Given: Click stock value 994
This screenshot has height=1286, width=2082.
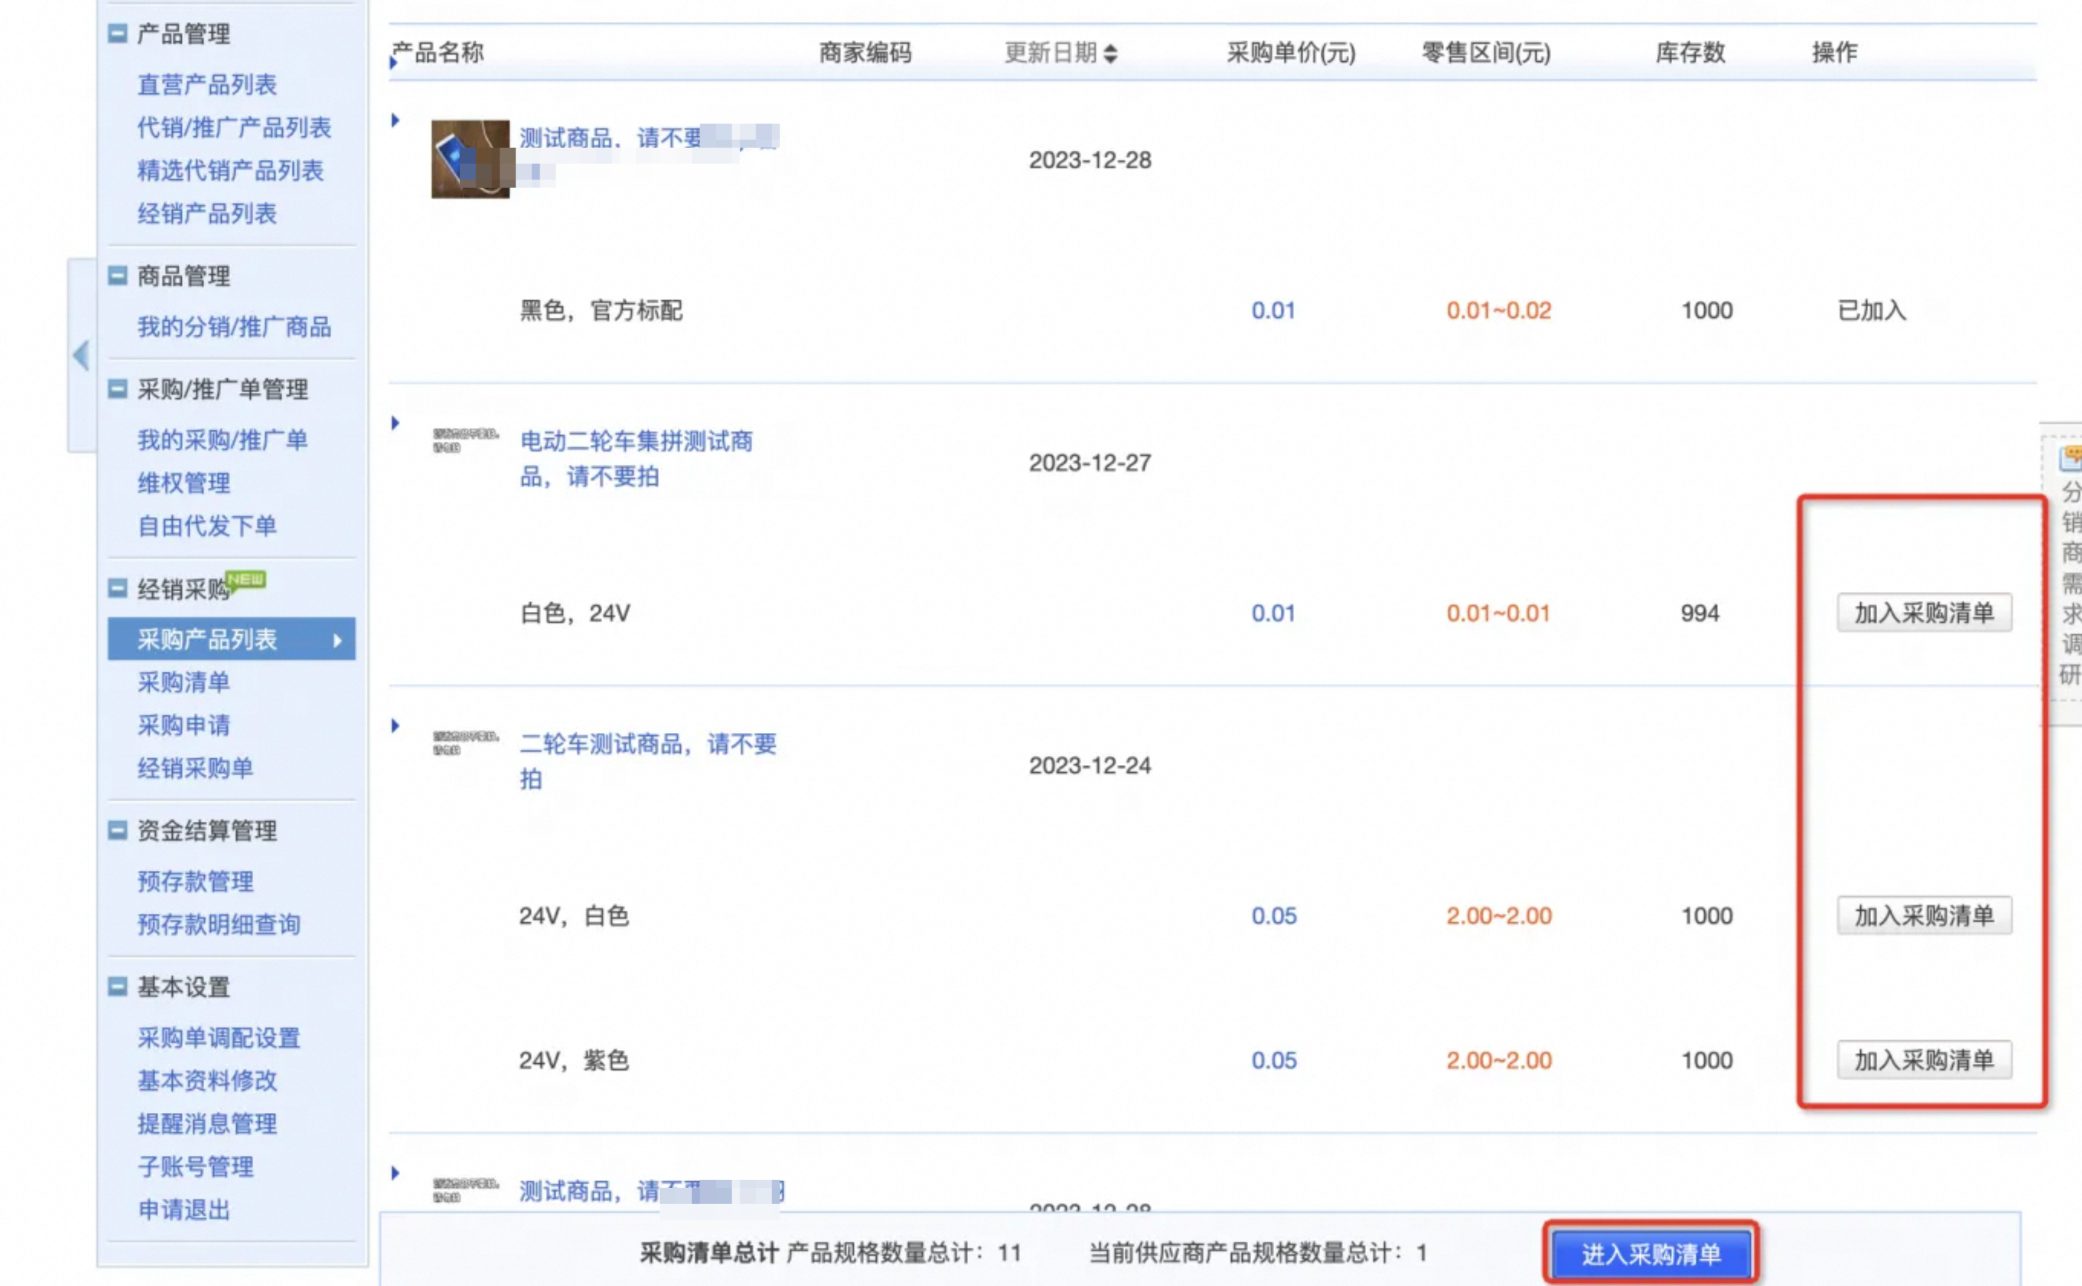Looking at the screenshot, I should [1700, 613].
